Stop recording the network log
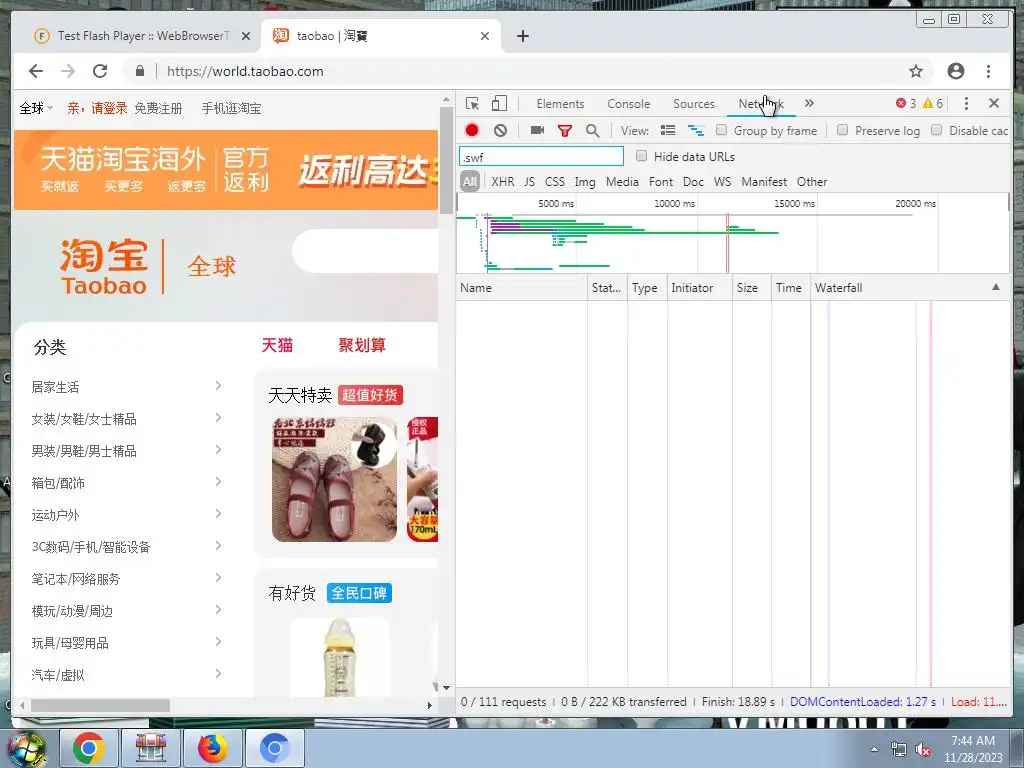 (x=472, y=130)
